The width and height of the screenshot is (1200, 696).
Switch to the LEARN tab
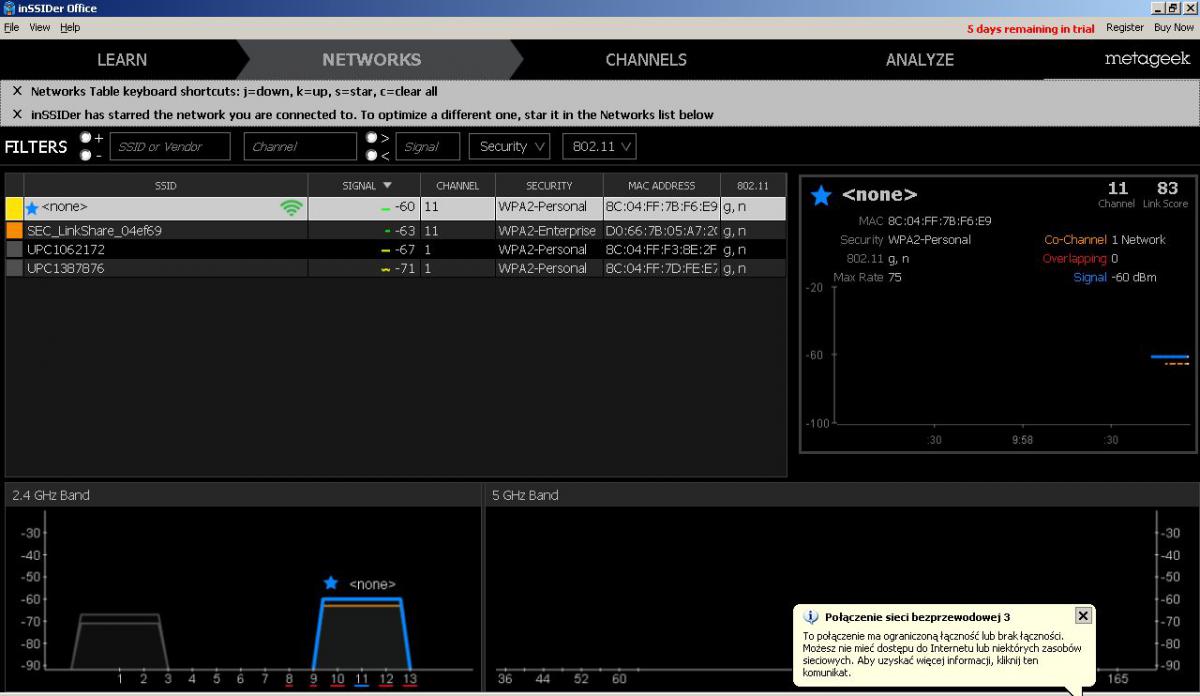(x=122, y=60)
